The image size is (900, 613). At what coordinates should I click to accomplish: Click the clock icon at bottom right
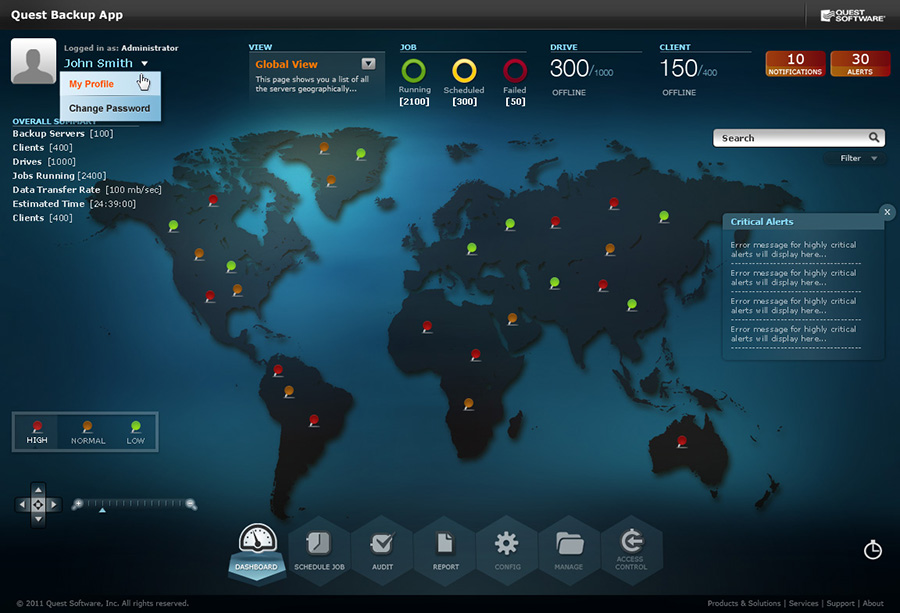point(873,549)
